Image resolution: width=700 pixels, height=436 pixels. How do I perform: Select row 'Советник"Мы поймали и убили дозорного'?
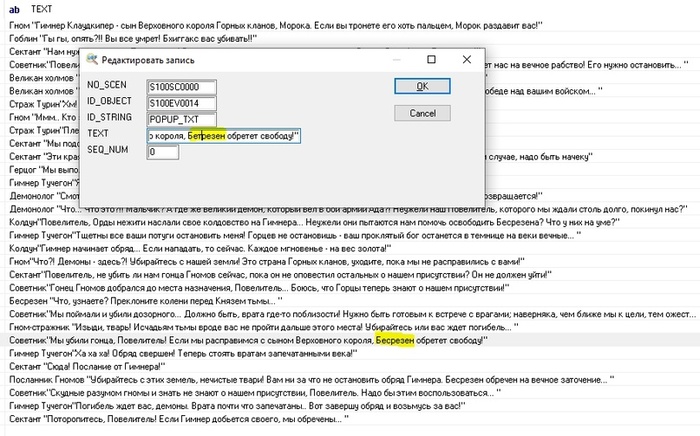350,314
